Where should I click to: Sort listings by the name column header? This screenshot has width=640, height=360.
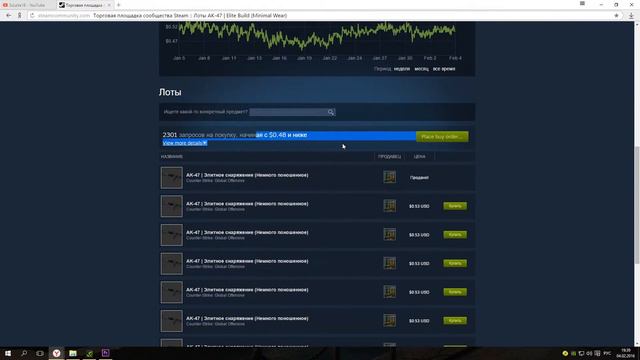(172, 157)
